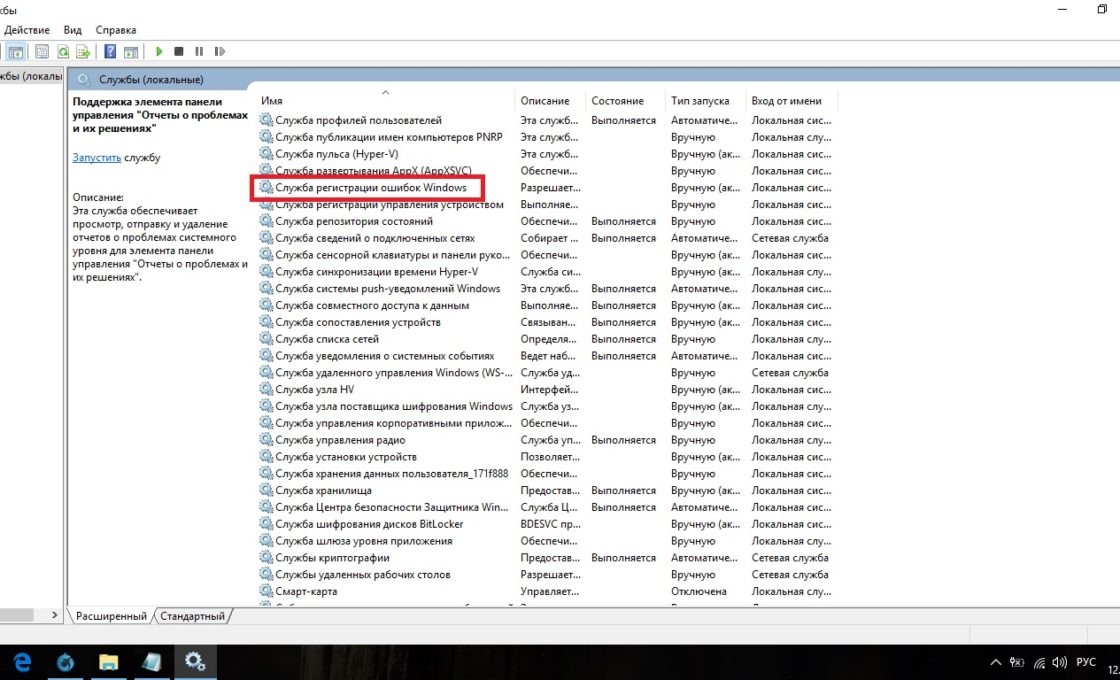The width and height of the screenshot is (1120, 680).
Task: Open the Справка menu
Action: 116,30
